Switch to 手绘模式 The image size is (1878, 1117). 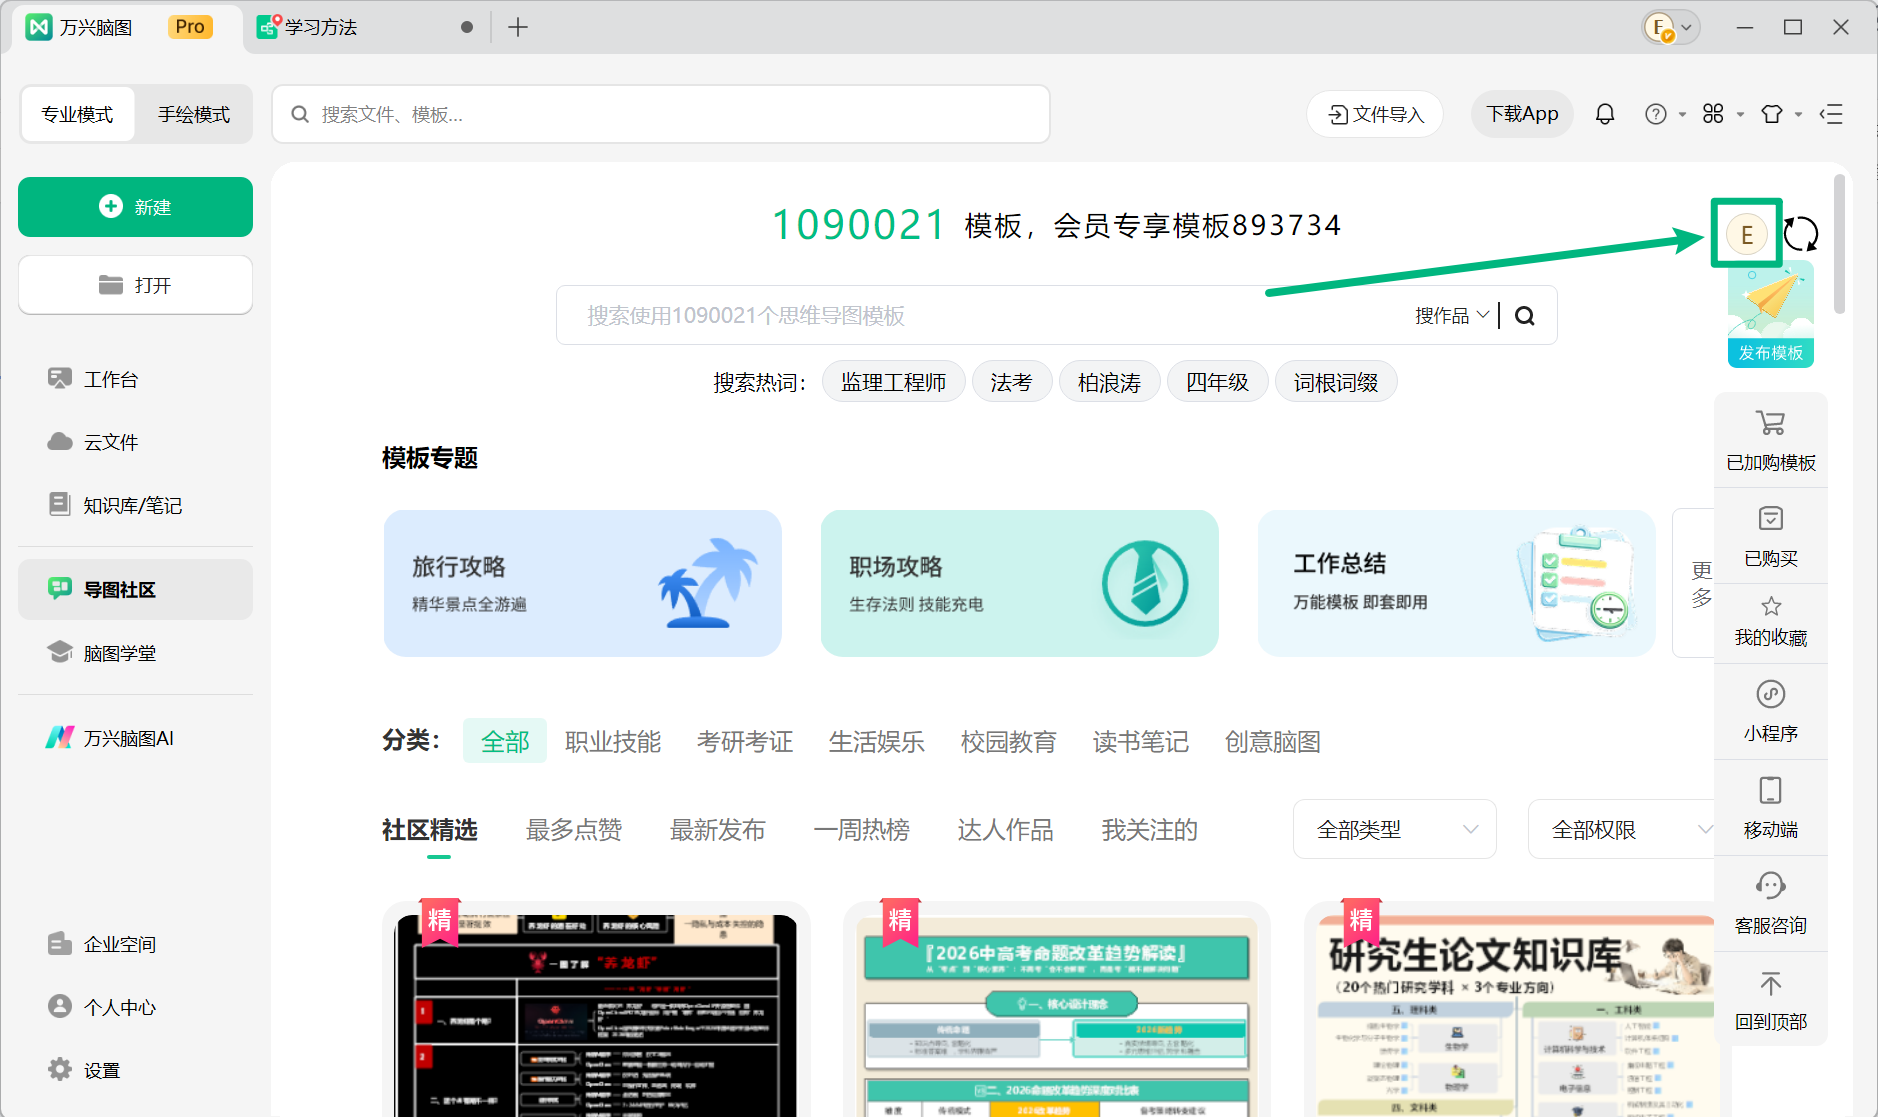[x=194, y=114]
